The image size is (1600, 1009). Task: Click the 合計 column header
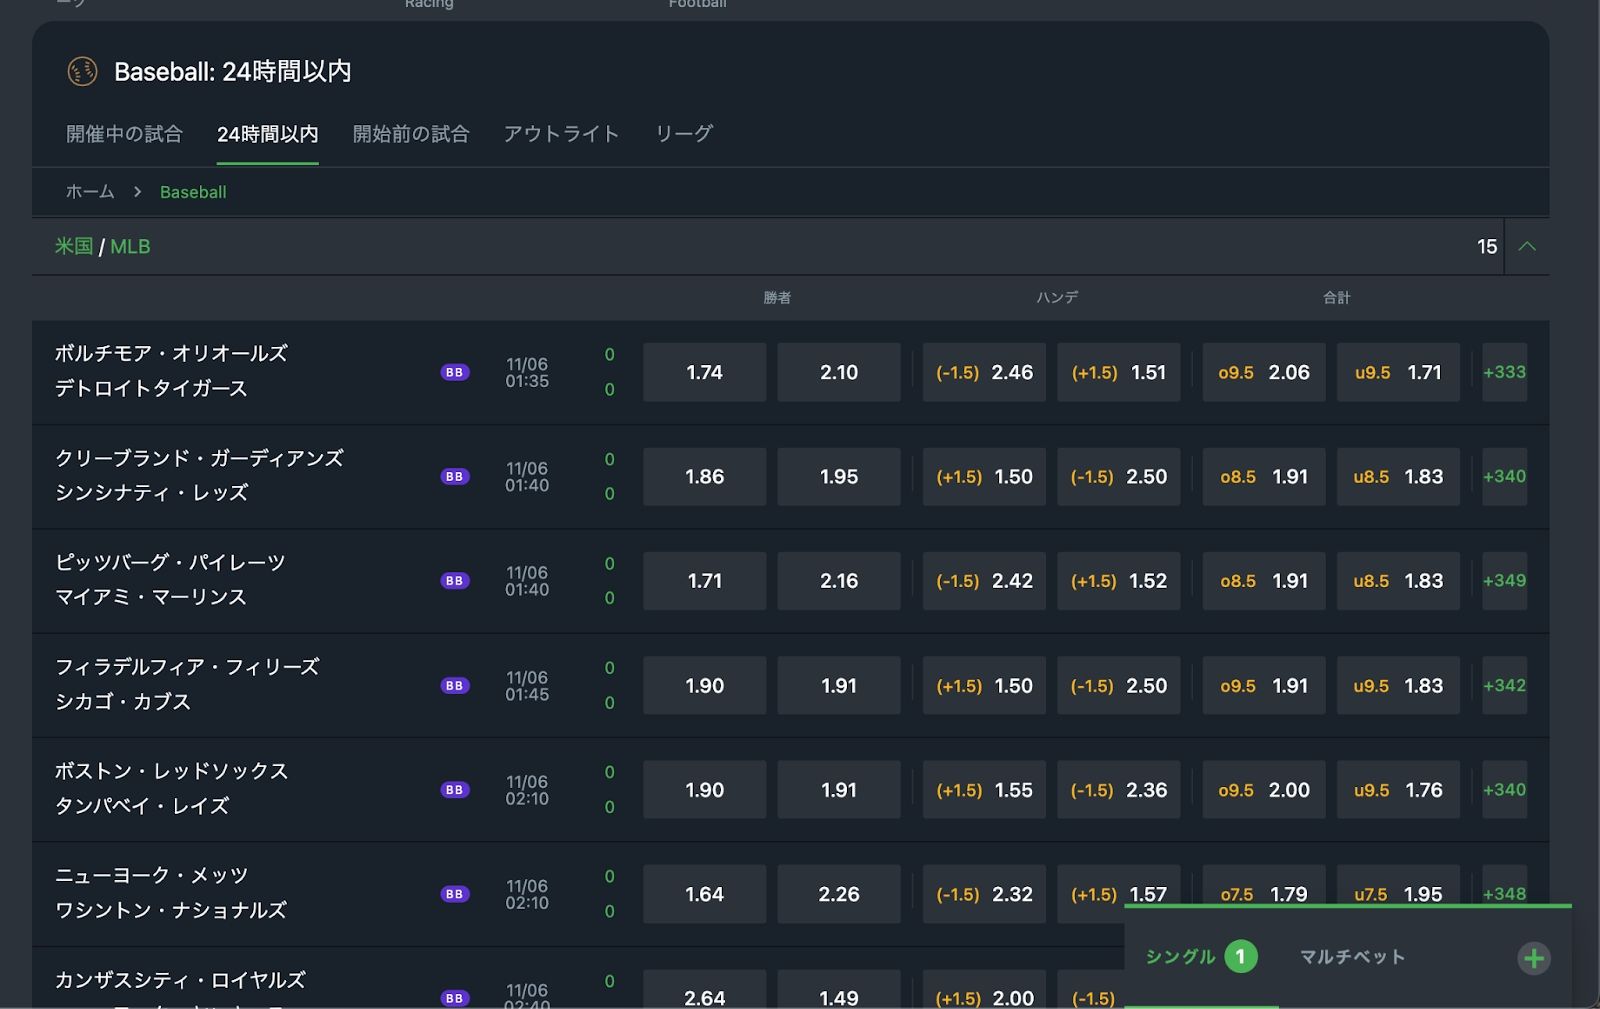1337,298
